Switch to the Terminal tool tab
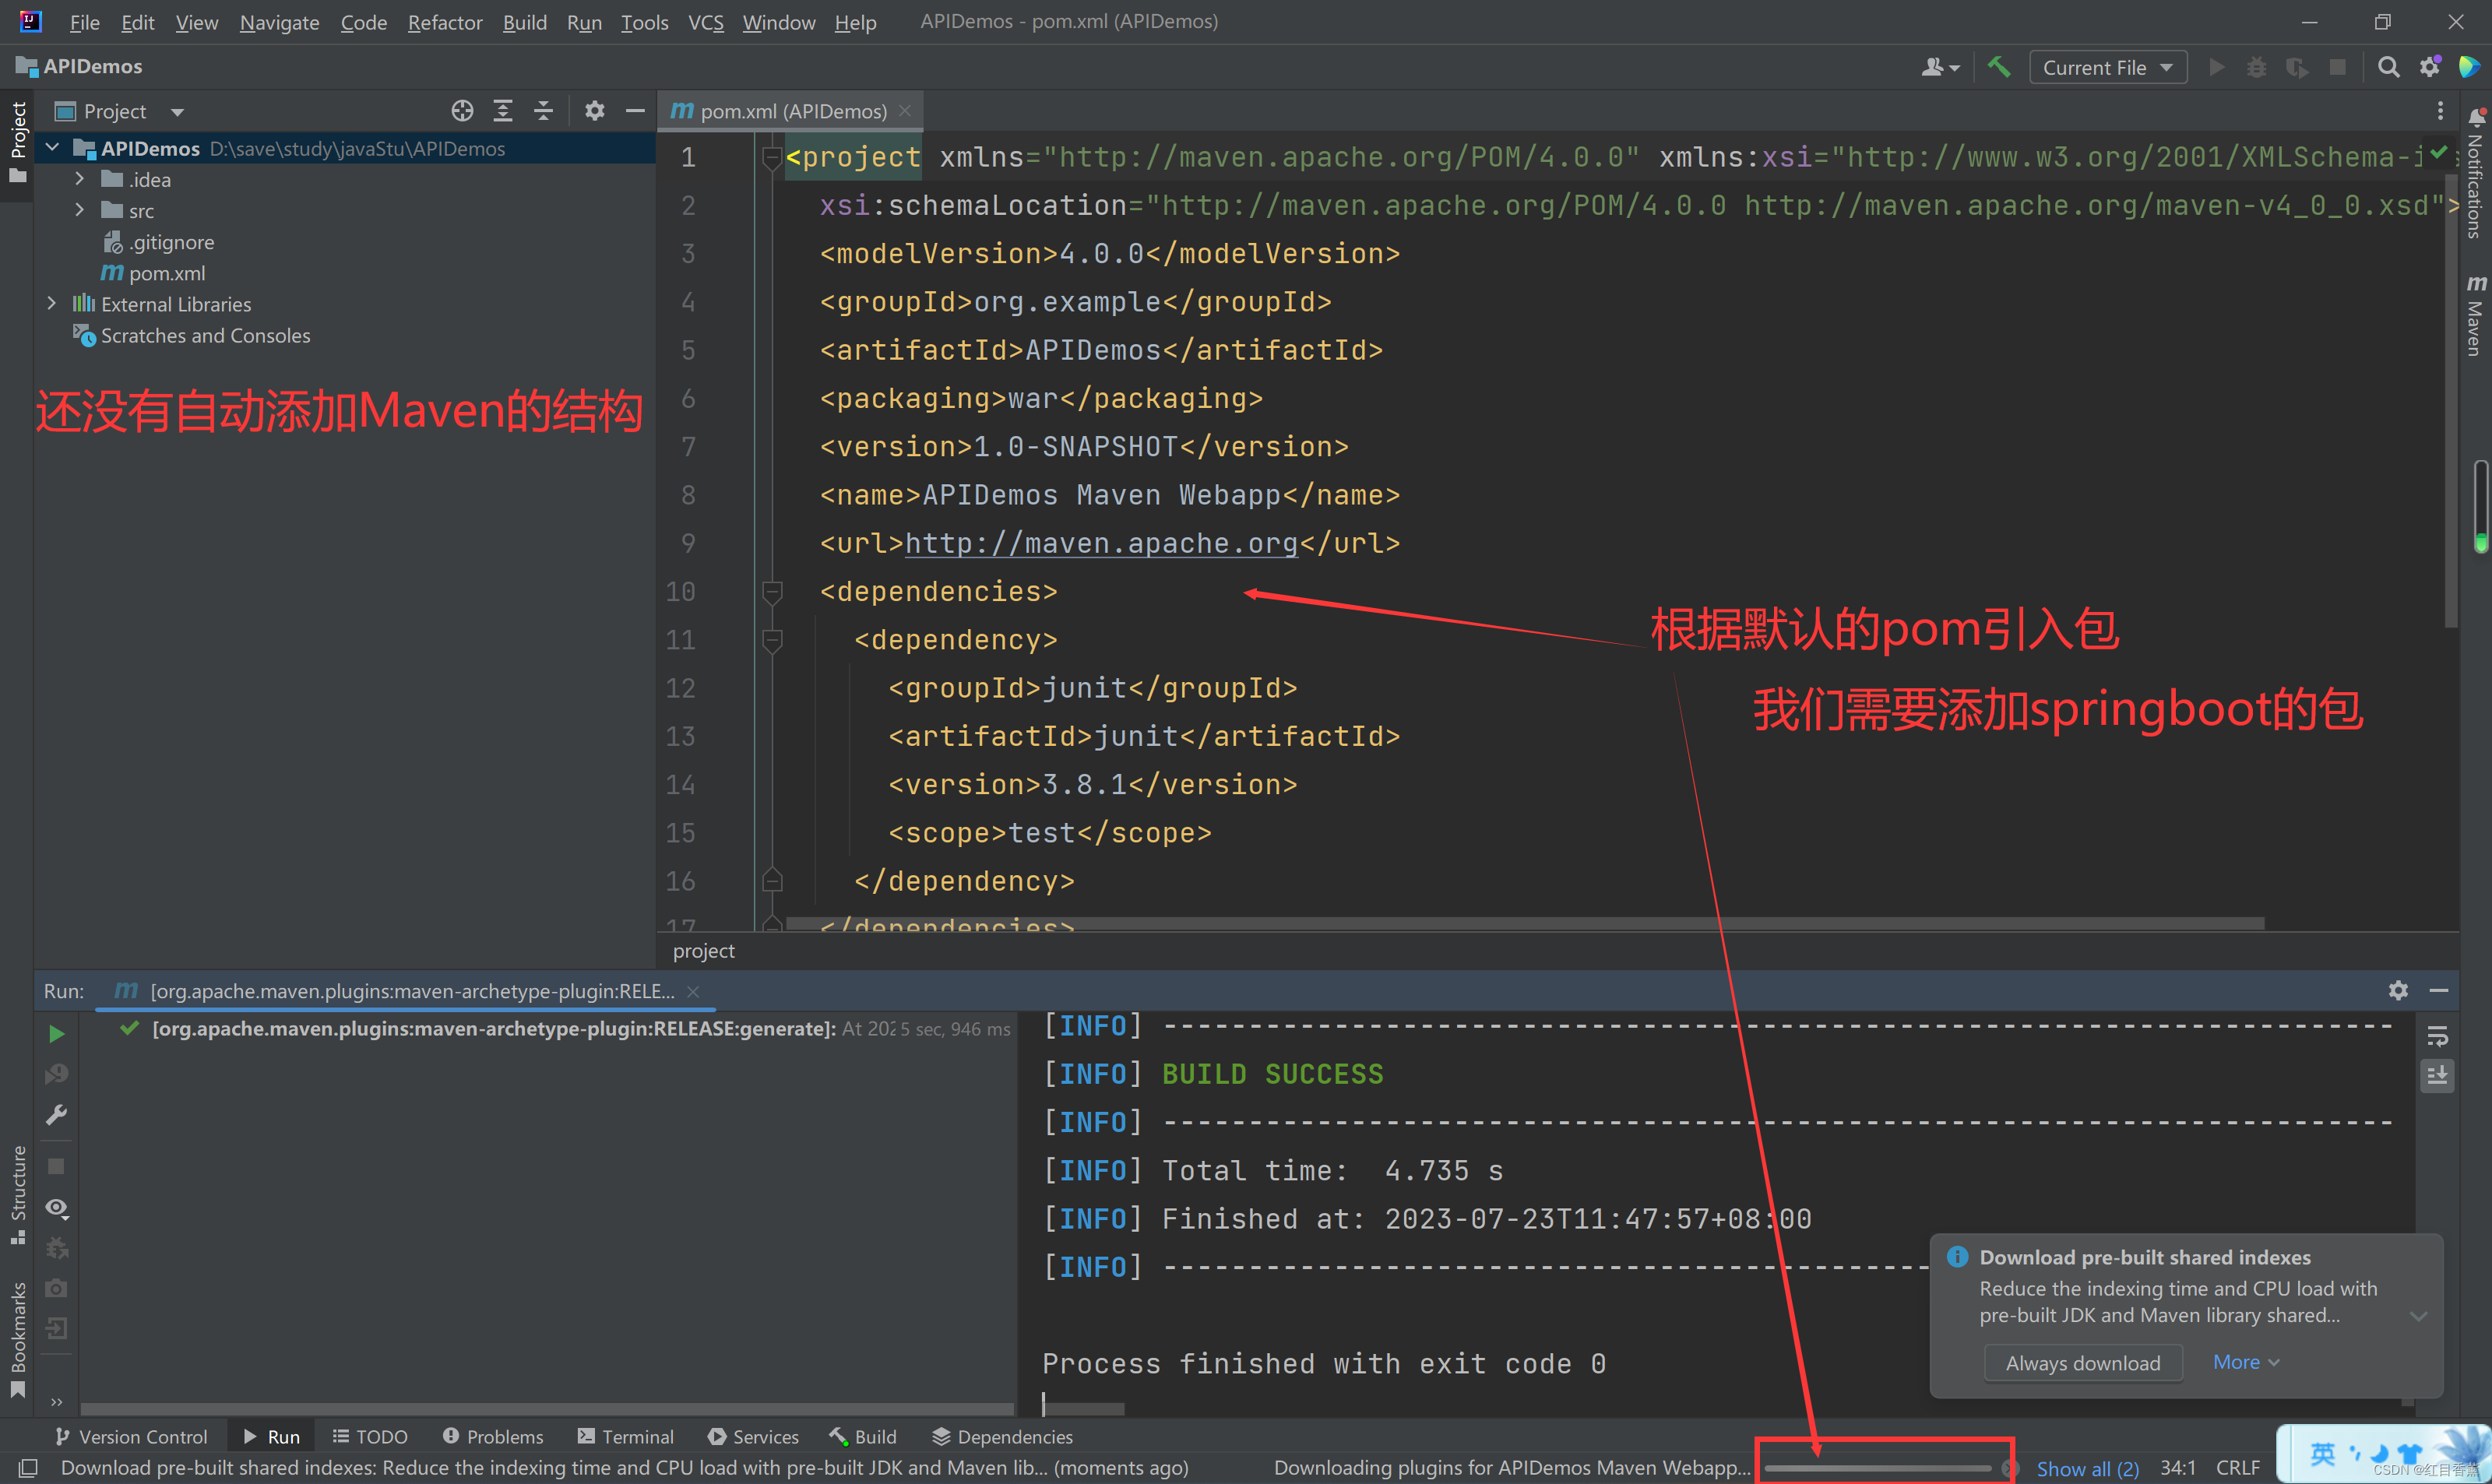Screen dimensions: 2492x1484 pyautogui.click(x=626, y=1437)
